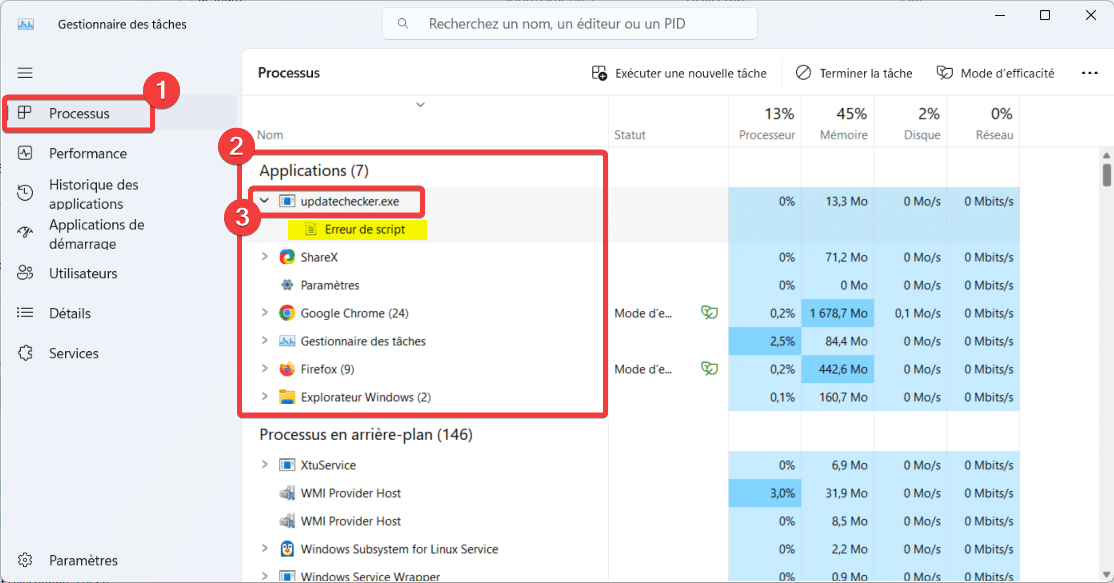Expand the Explorateur Windows process group

pyautogui.click(x=263, y=396)
